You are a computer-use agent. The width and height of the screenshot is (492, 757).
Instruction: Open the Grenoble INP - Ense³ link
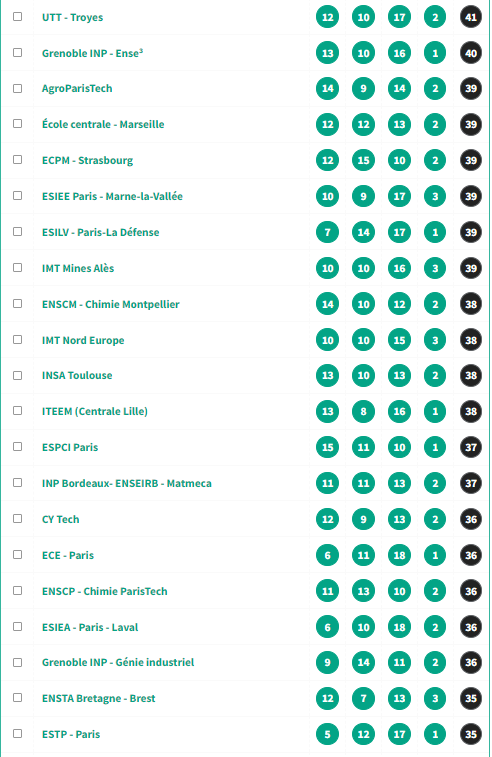click(92, 53)
